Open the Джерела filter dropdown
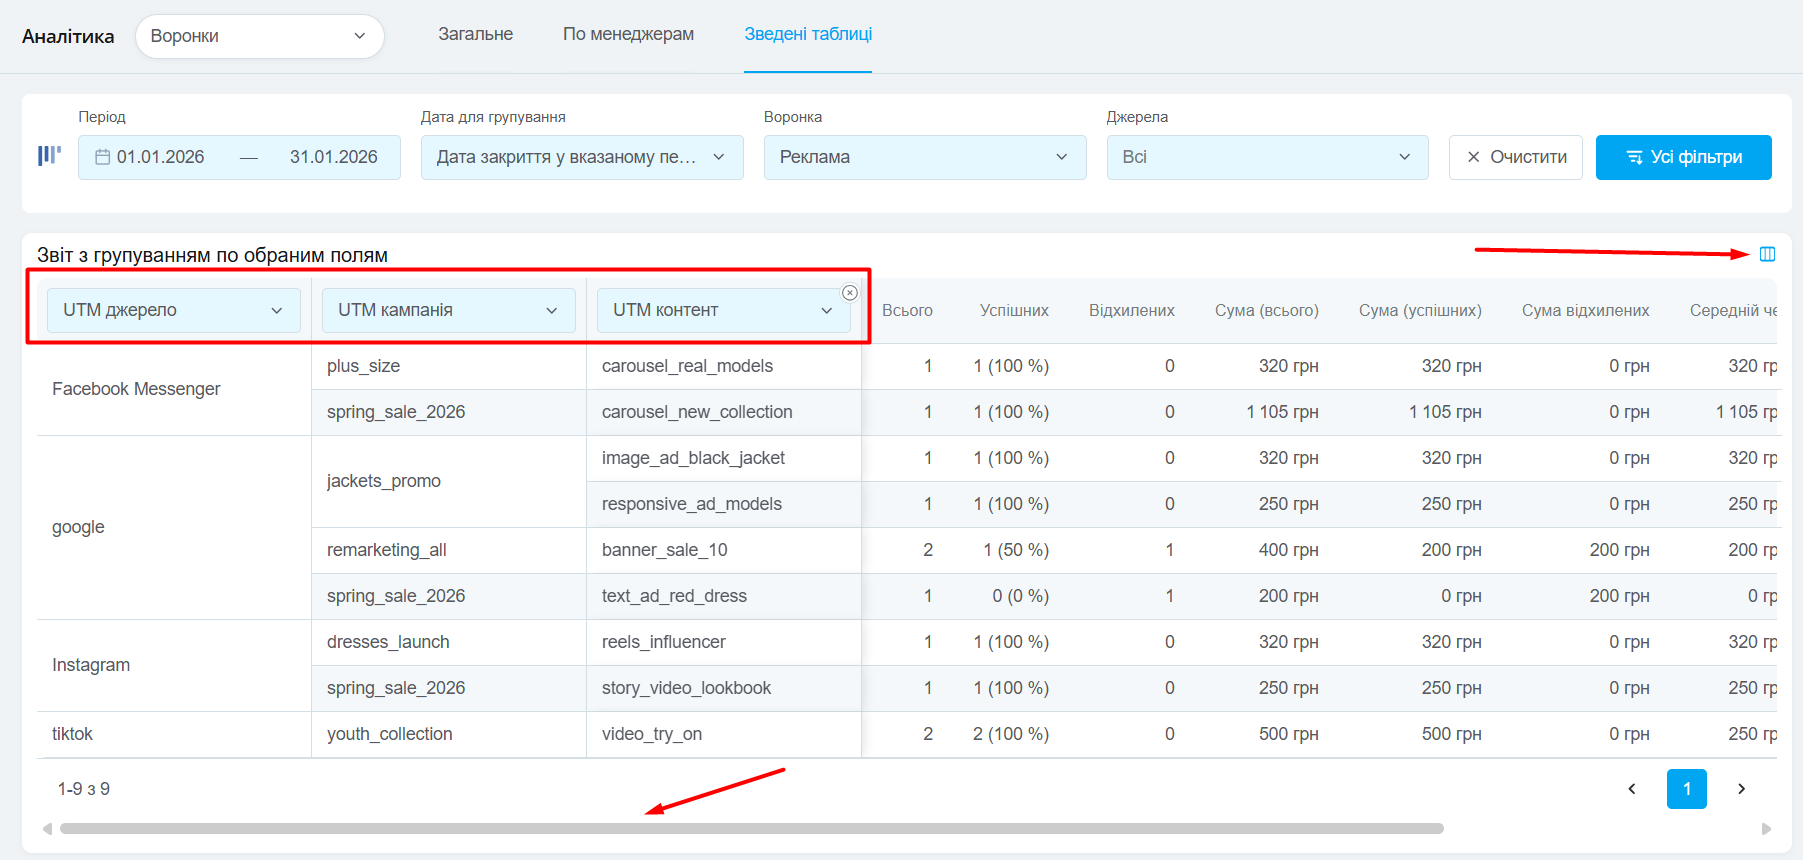 [1267, 157]
